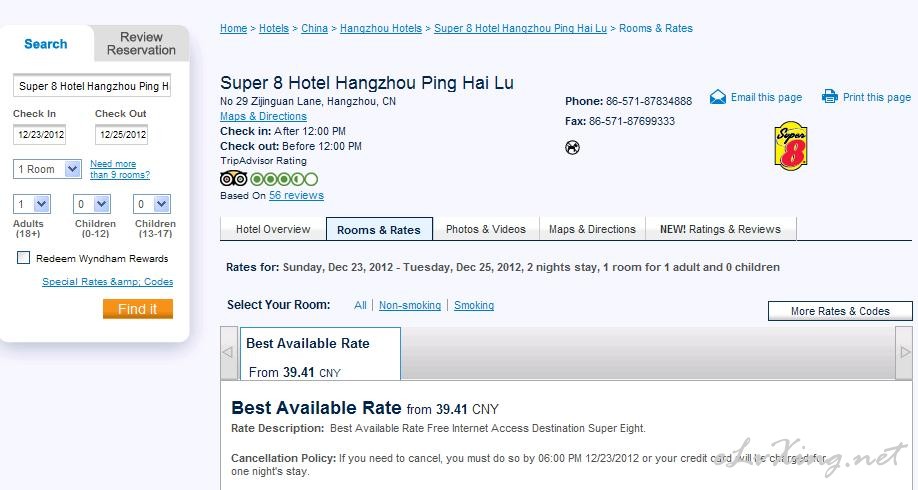Click the Super 8 logo

point(791,146)
